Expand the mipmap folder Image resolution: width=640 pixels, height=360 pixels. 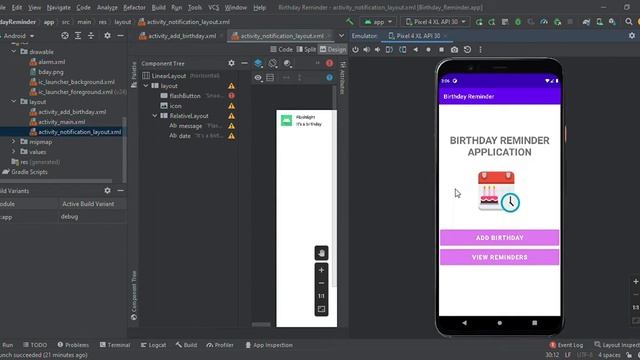tap(14, 142)
